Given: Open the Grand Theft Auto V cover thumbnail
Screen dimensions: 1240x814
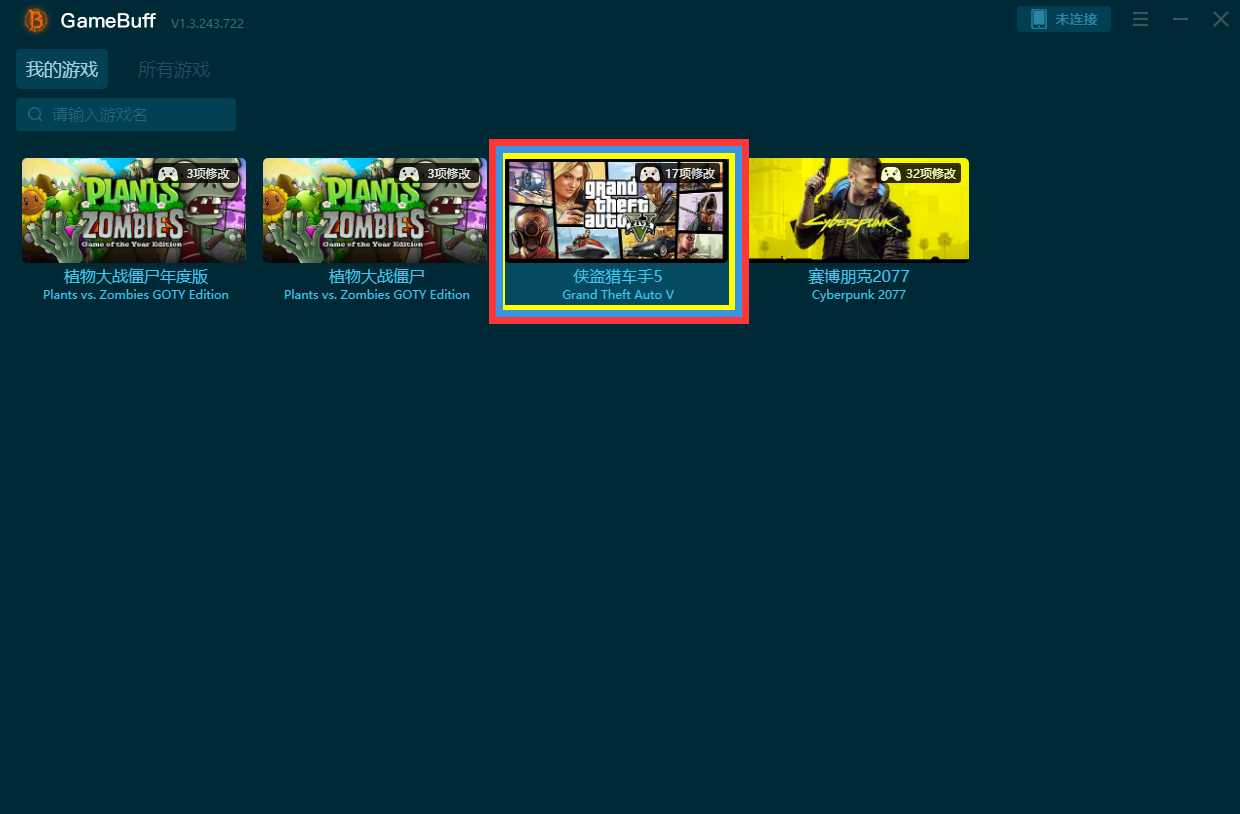Looking at the screenshot, I should 617,210.
